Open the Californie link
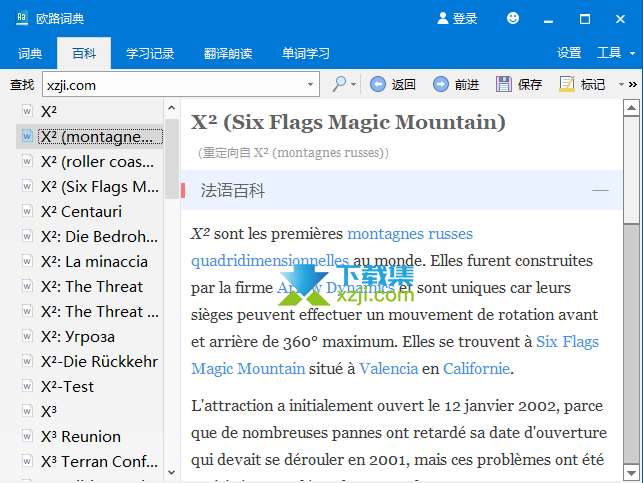643x483 pixels. pos(477,369)
